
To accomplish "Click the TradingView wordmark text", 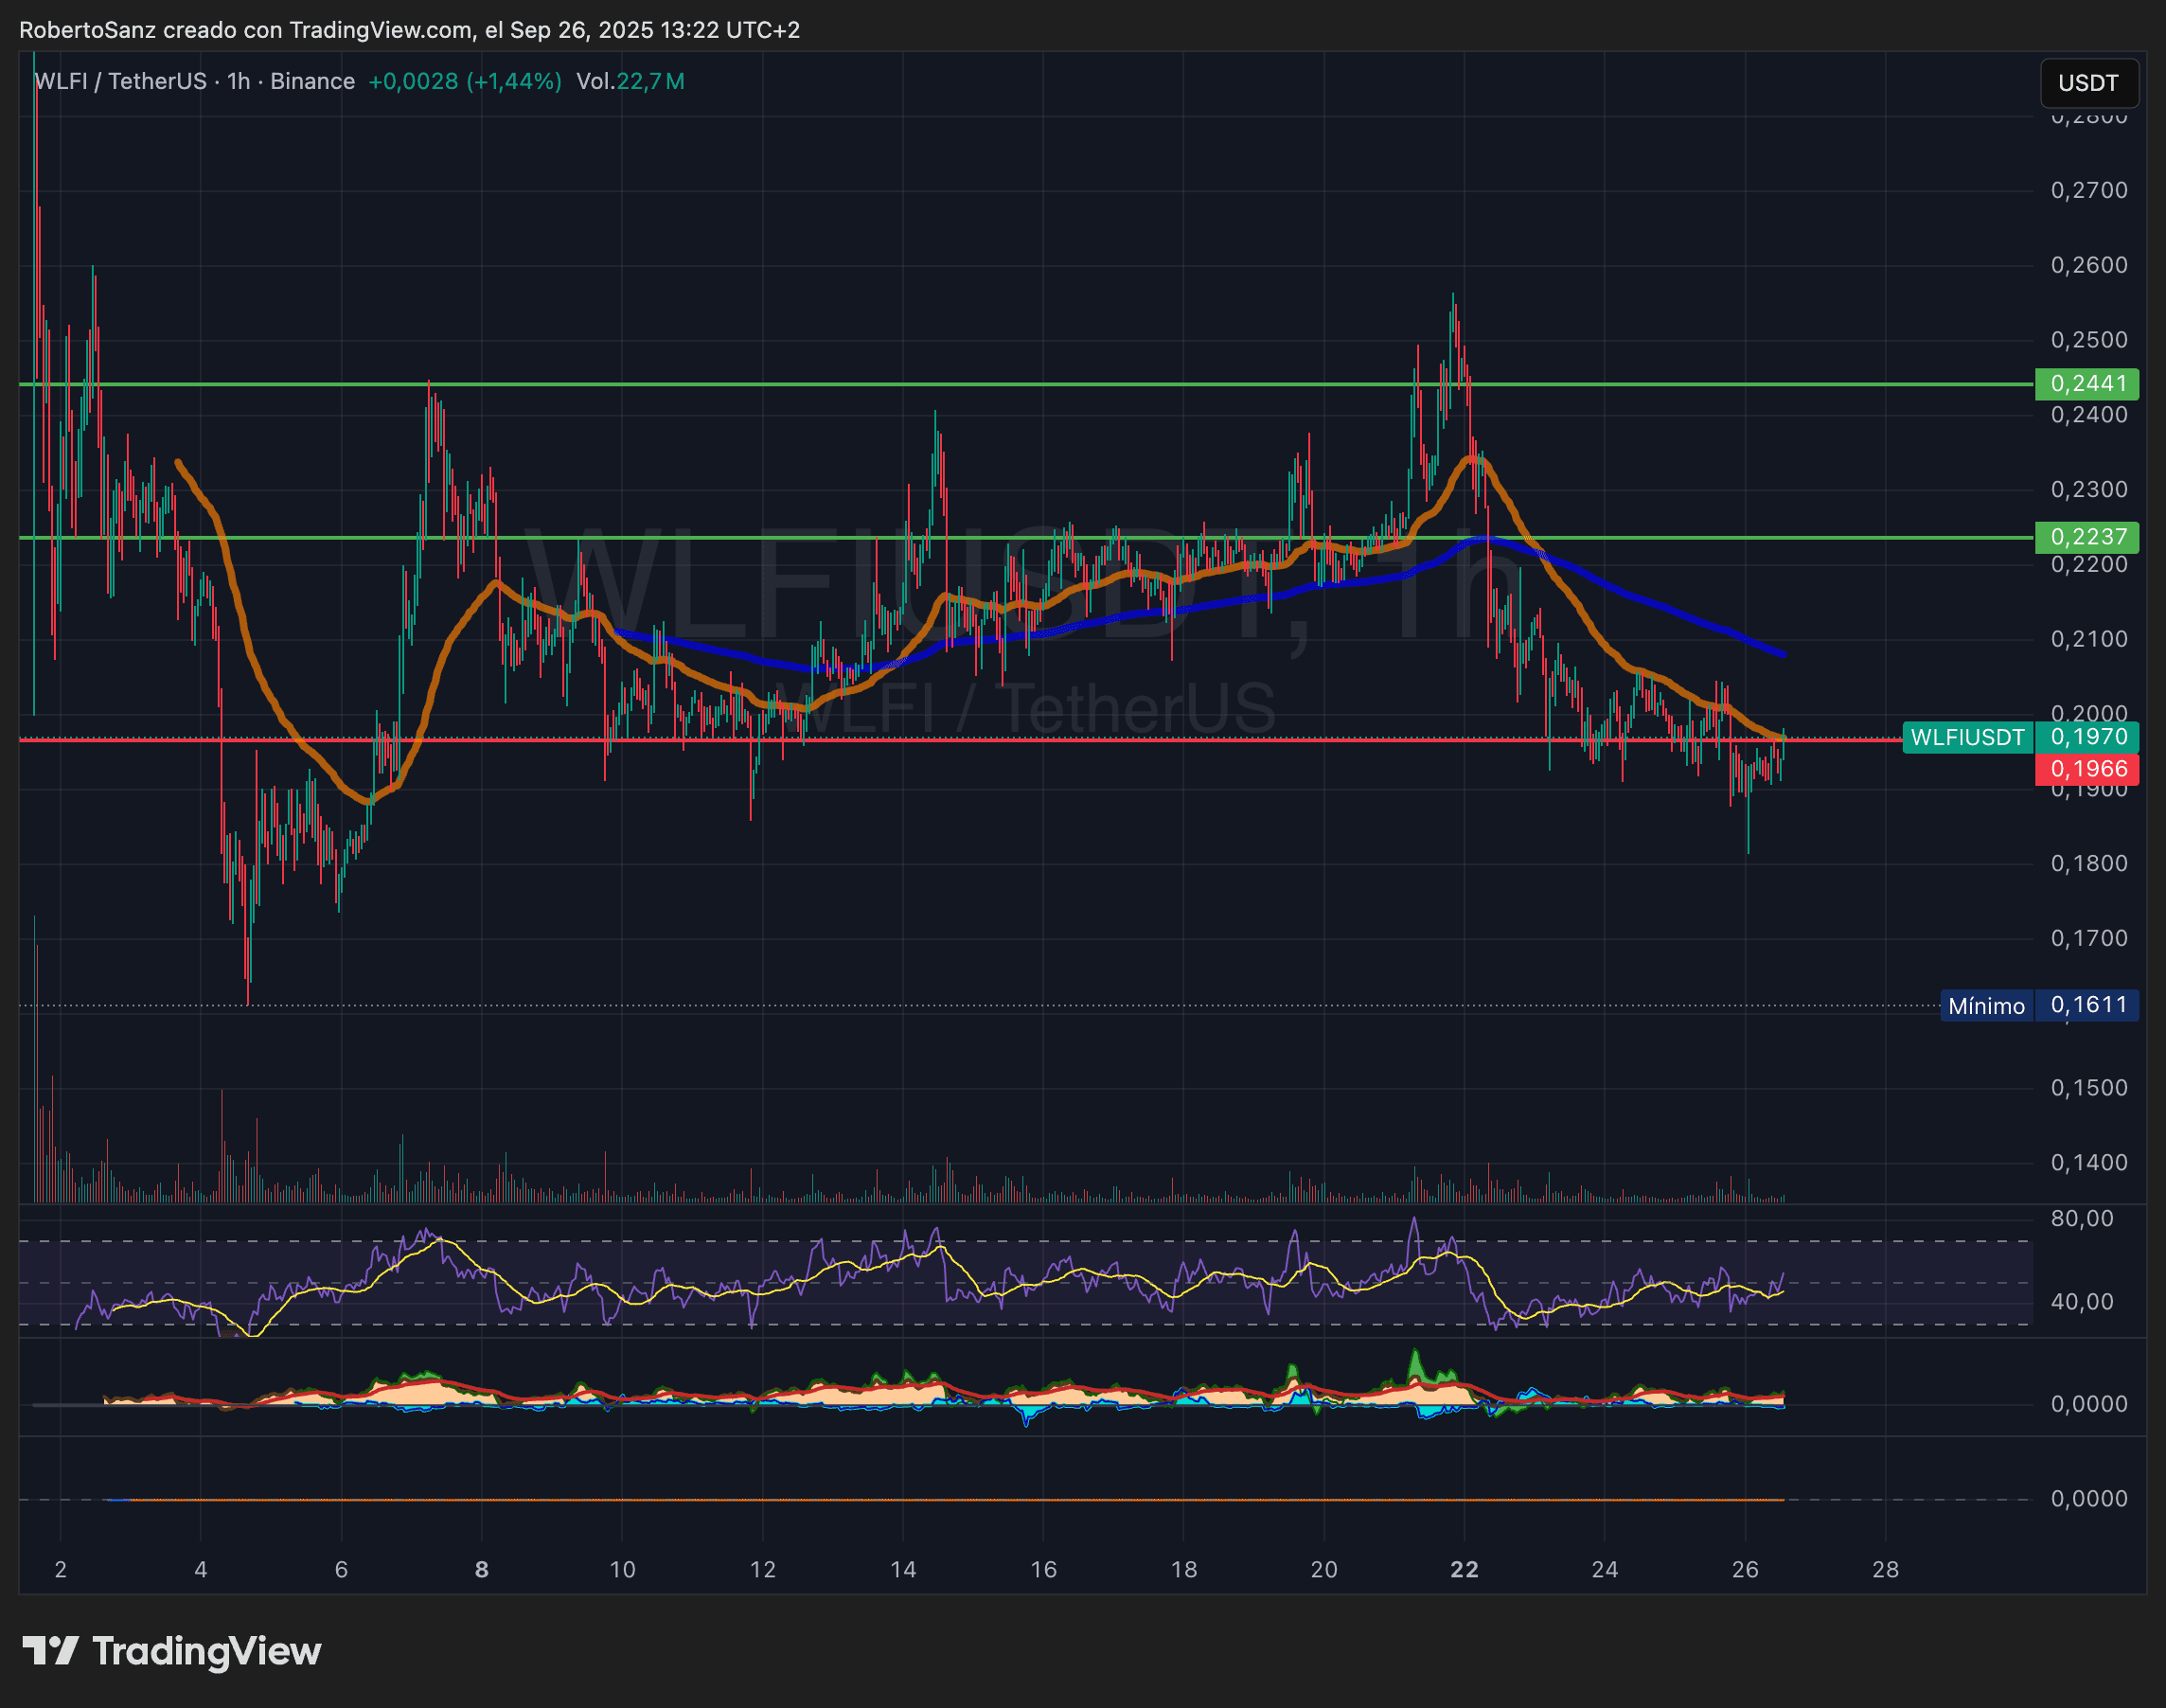I will pos(206,1651).
